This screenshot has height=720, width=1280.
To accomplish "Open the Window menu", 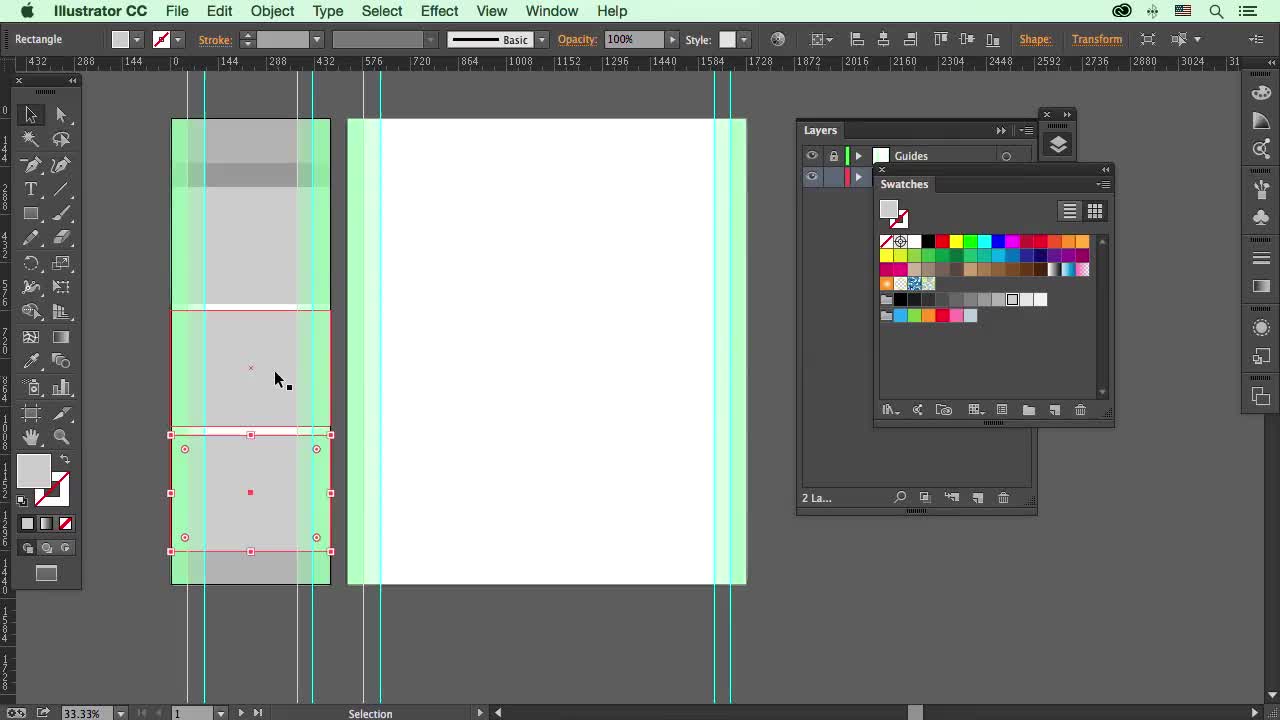I will click(x=551, y=11).
